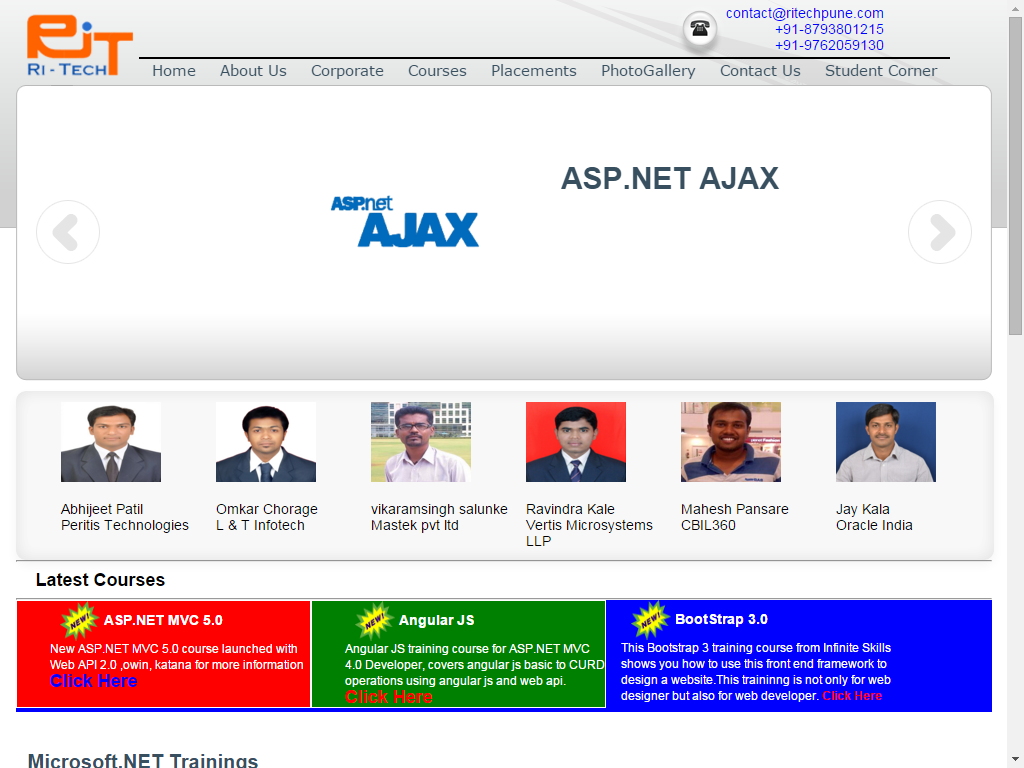
Task: Select Abhijeet Patil's photo
Action: pyautogui.click(x=111, y=442)
